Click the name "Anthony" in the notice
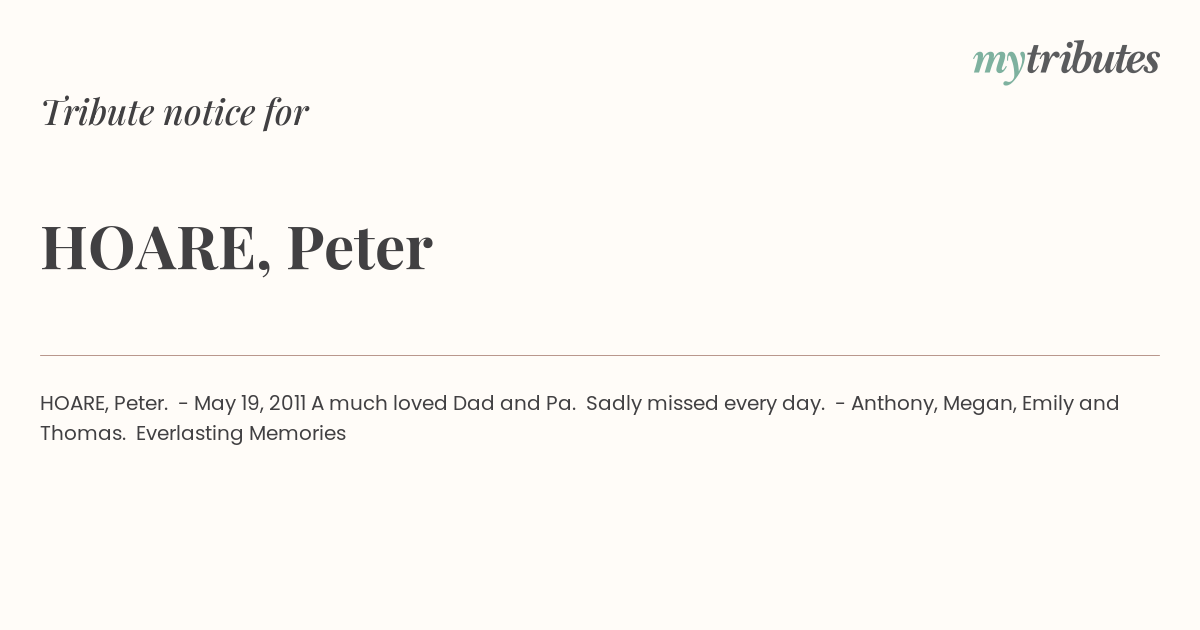This screenshot has width=1200, height=630. [893, 404]
